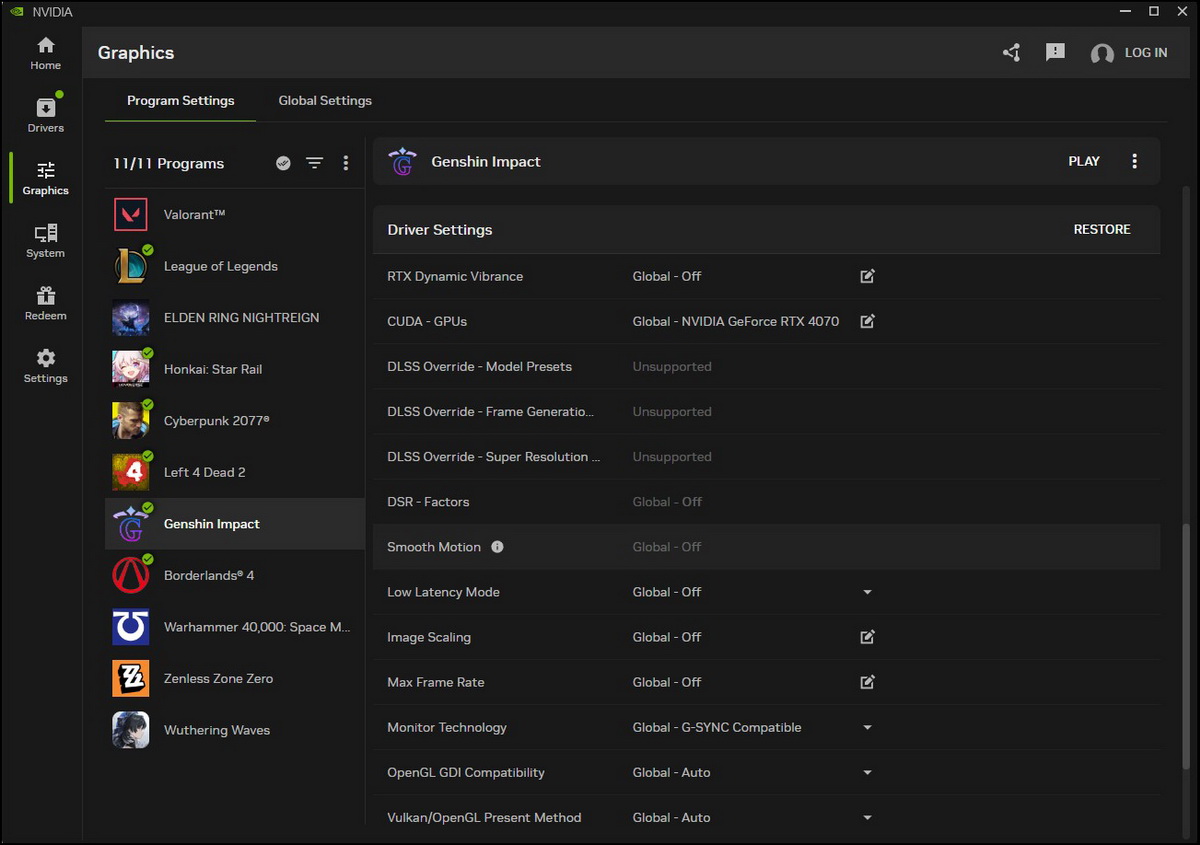The width and height of the screenshot is (1200, 845).
Task: Click the Smooth Motion info icon
Action: (498, 547)
